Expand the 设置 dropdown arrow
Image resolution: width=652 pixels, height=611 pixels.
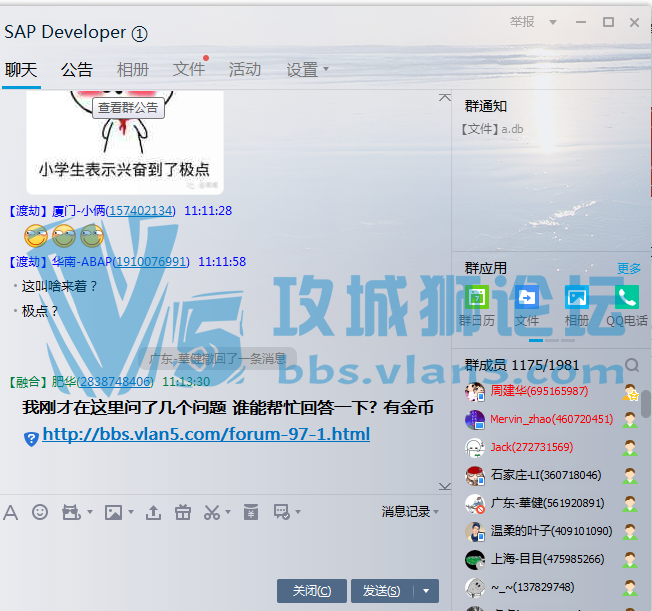click(x=326, y=69)
